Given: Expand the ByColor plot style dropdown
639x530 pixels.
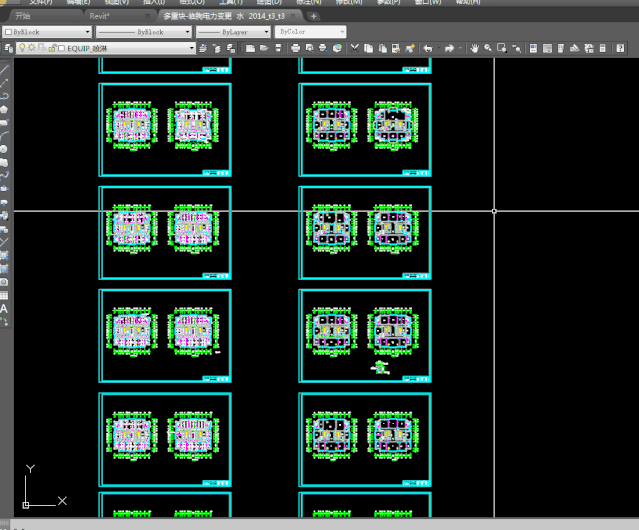Looking at the screenshot, I should tap(342, 32).
